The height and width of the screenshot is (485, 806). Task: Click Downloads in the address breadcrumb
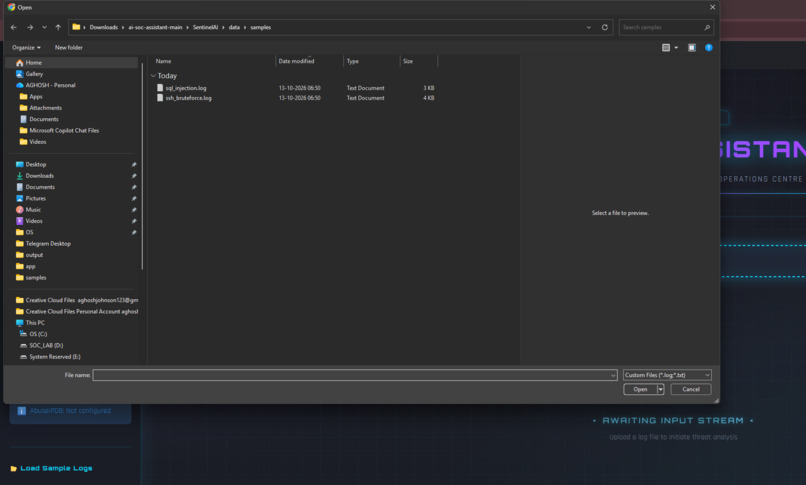click(x=104, y=27)
